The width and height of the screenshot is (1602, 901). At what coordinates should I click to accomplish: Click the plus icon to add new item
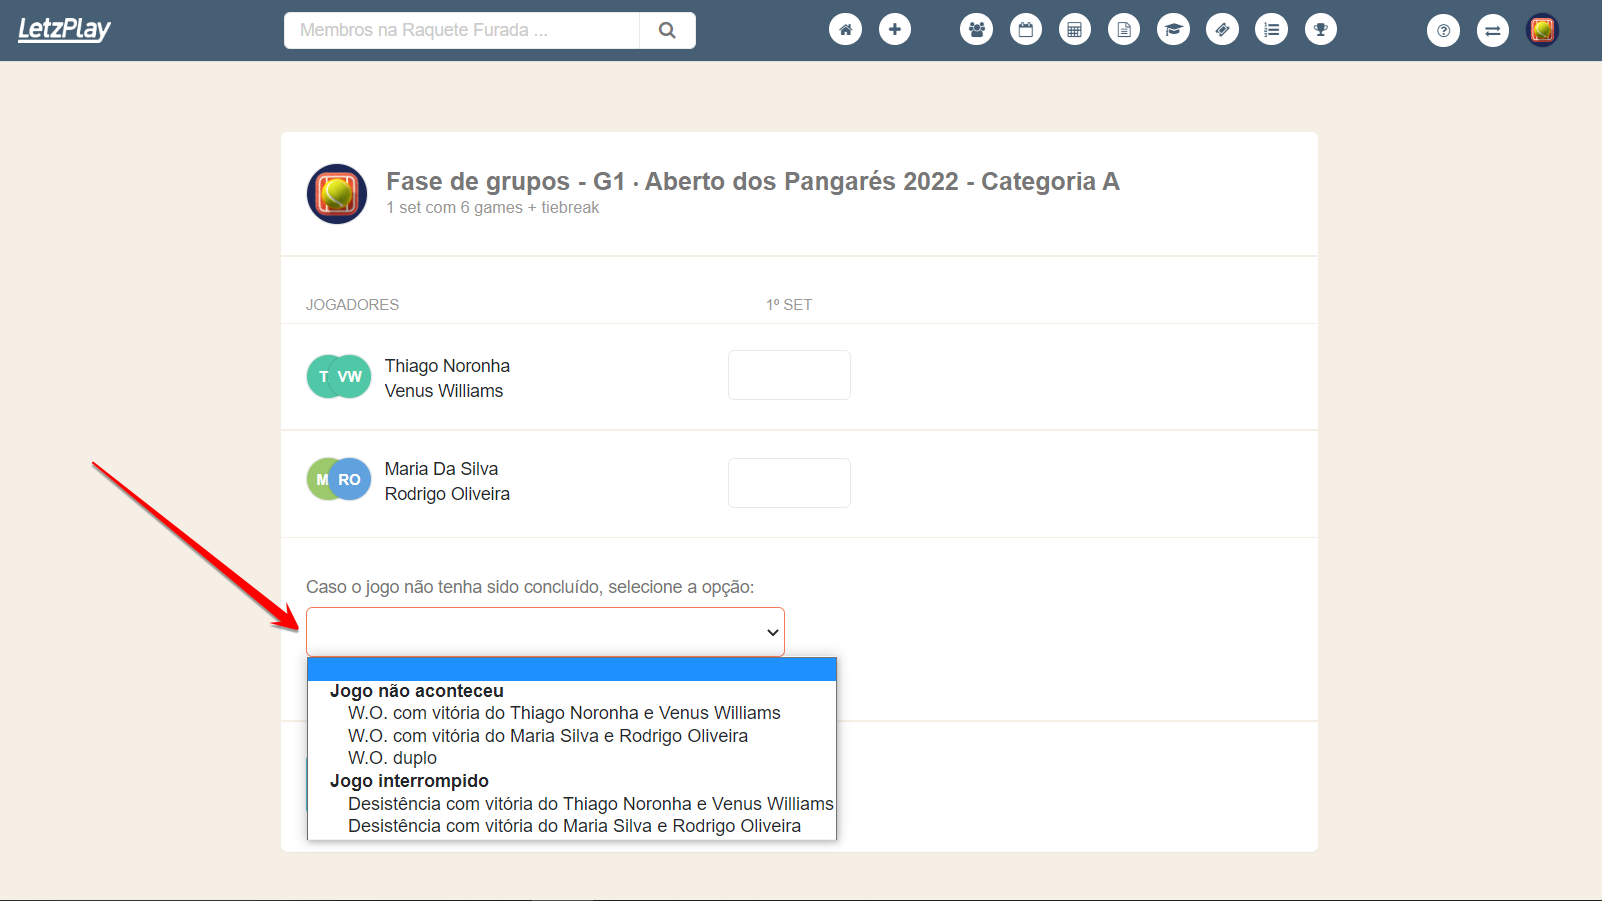[895, 29]
